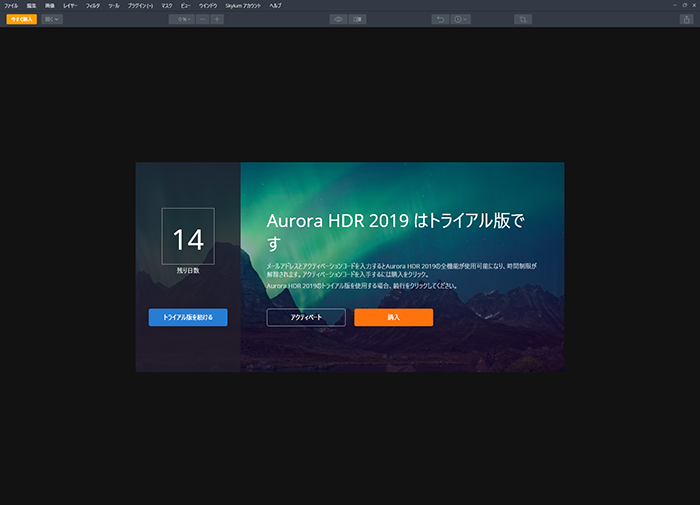The width and height of the screenshot is (700, 505).
Task: Open the マスク menu
Action: point(167,6)
